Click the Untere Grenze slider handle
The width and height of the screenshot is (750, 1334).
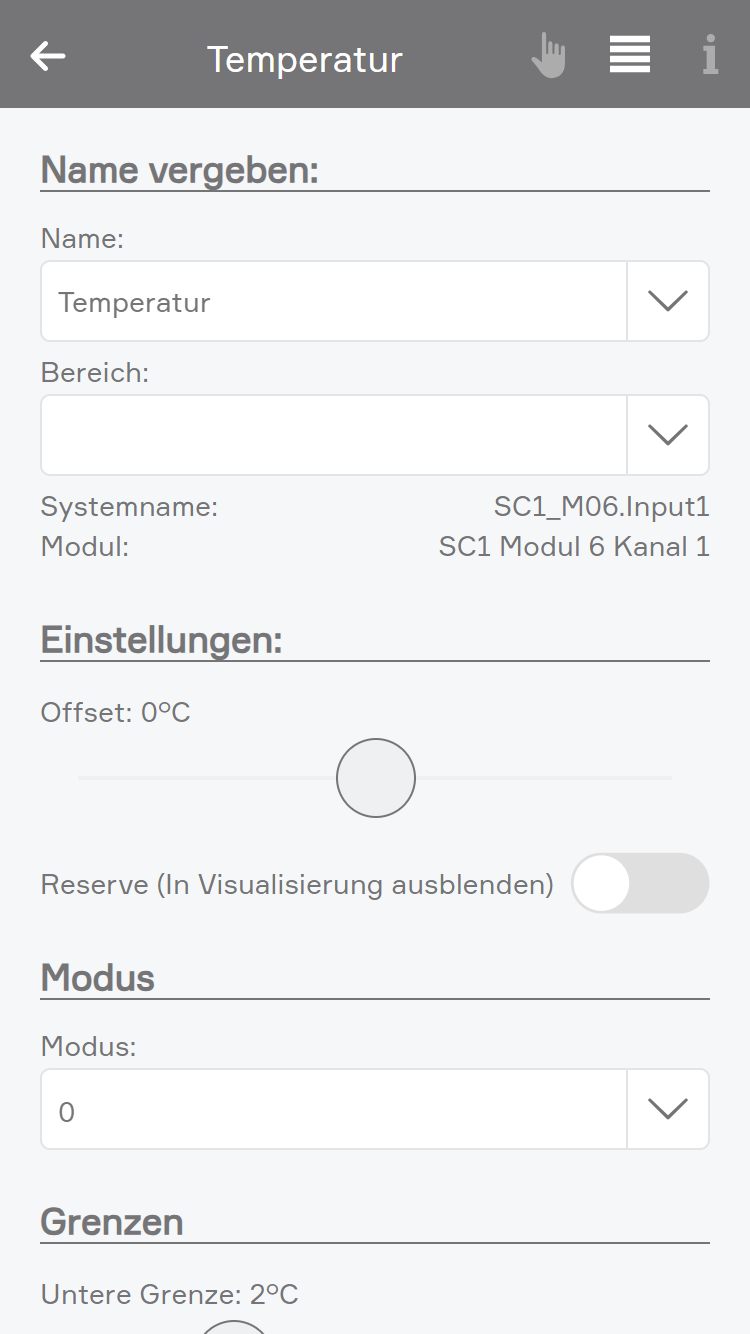[x=234, y=1328]
